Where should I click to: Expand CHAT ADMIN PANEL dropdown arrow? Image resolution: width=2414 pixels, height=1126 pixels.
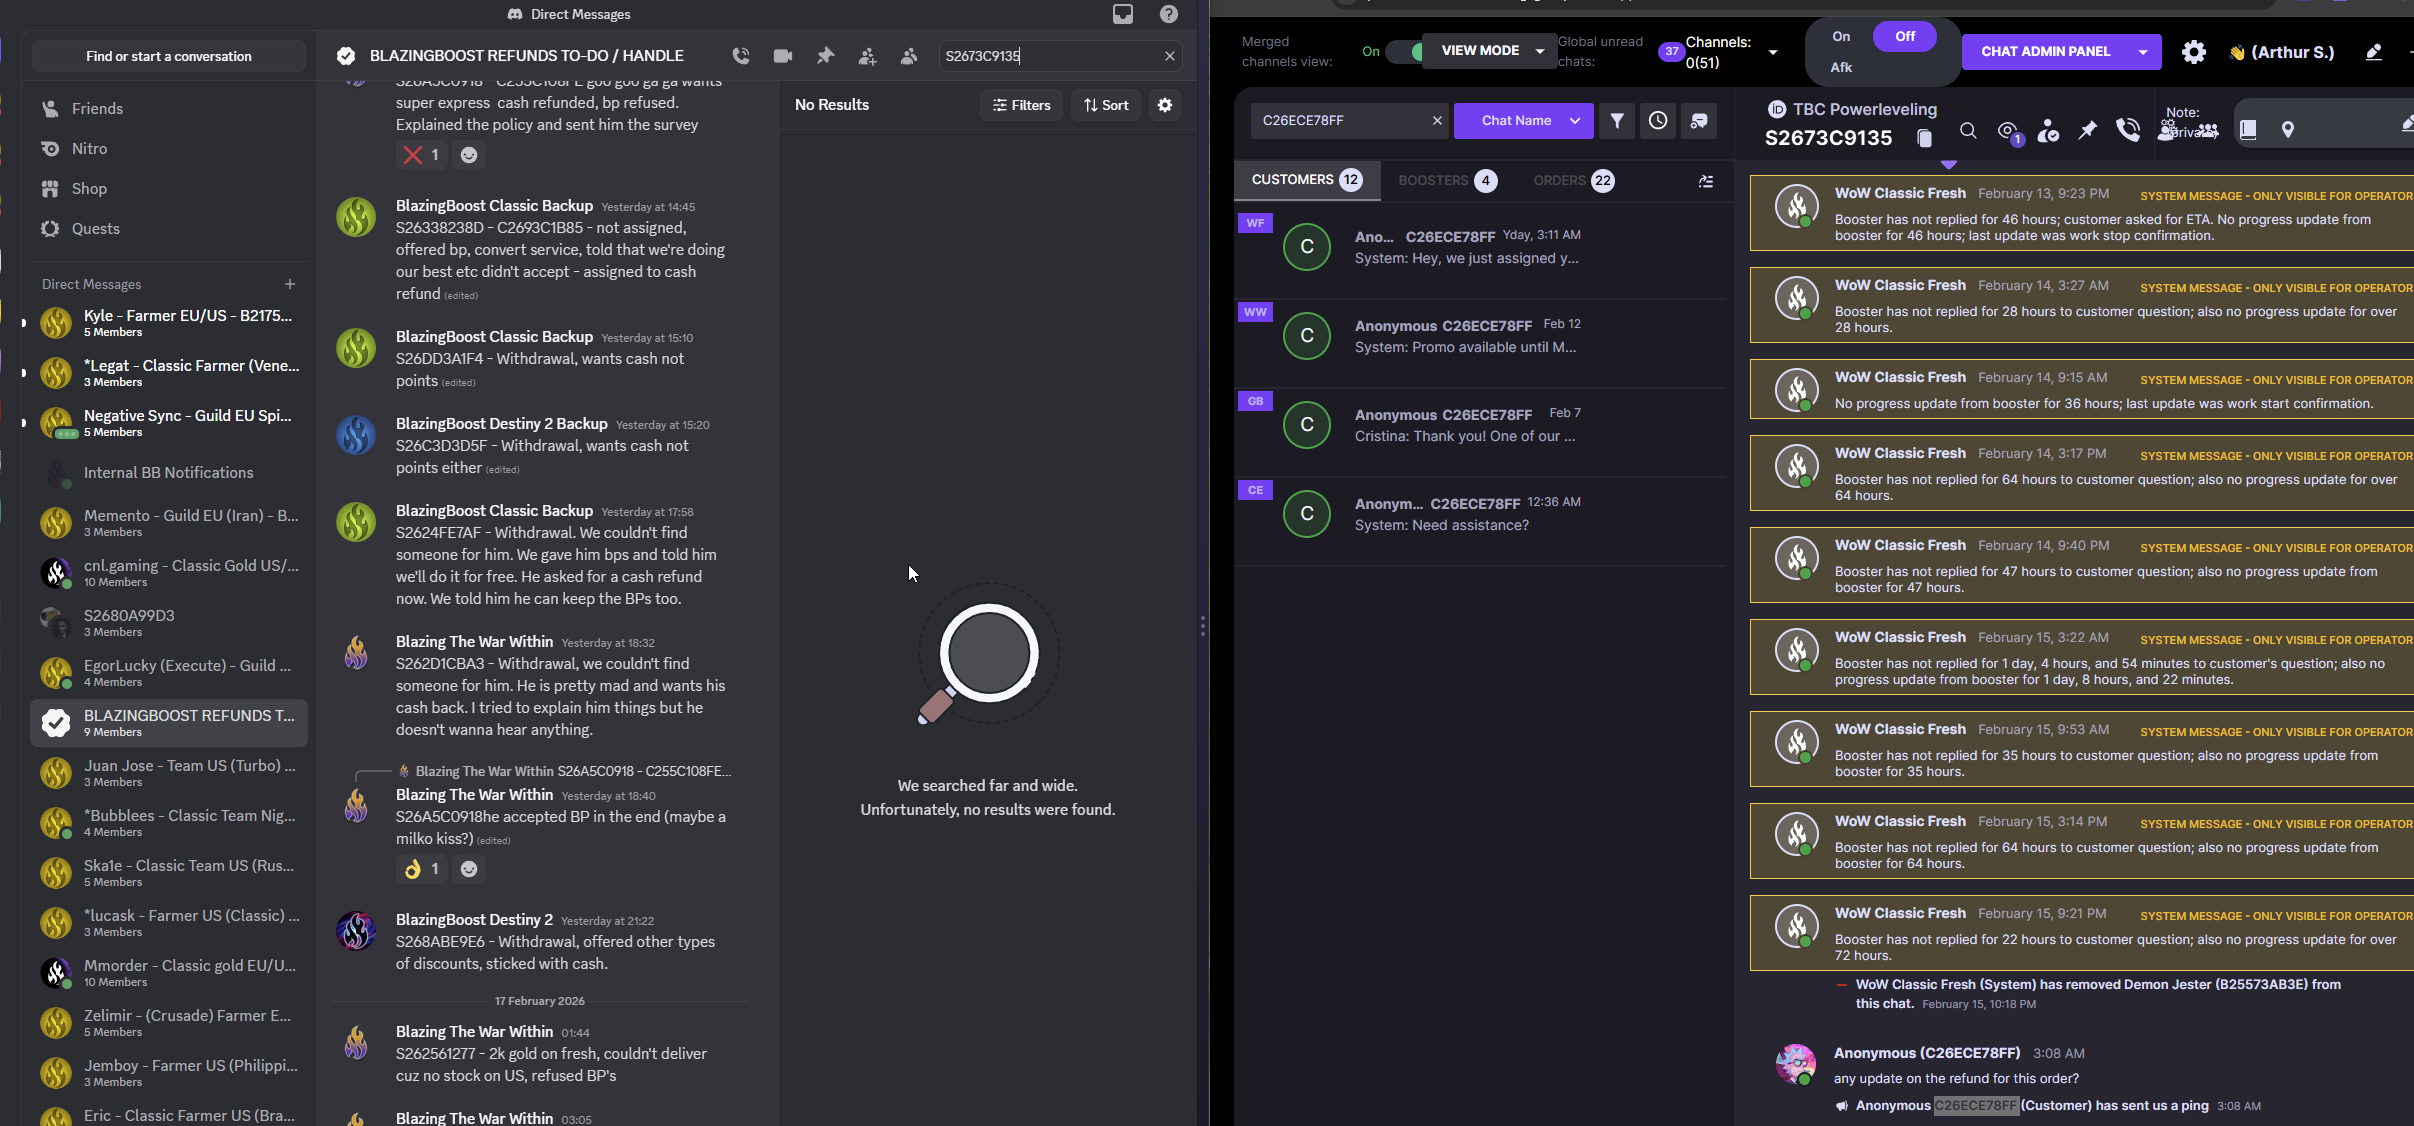tap(2143, 52)
